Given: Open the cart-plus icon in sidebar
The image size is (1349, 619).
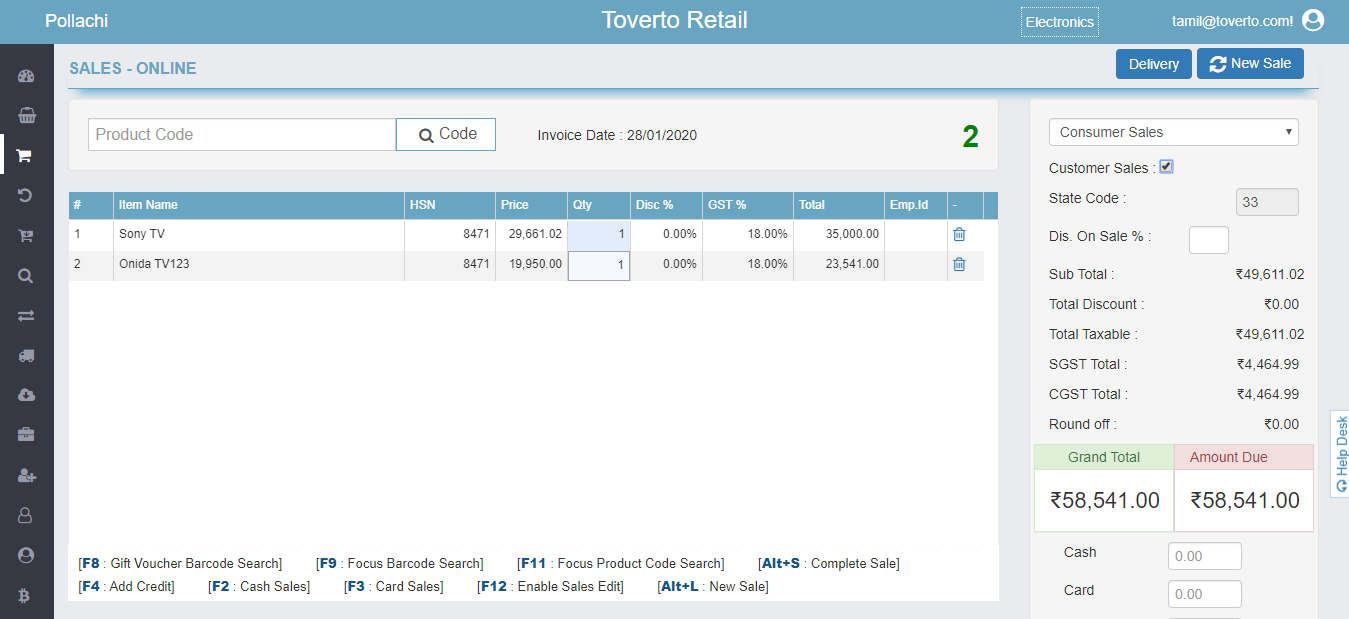Looking at the screenshot, I should pyautogui.click(x=26, y=236).
